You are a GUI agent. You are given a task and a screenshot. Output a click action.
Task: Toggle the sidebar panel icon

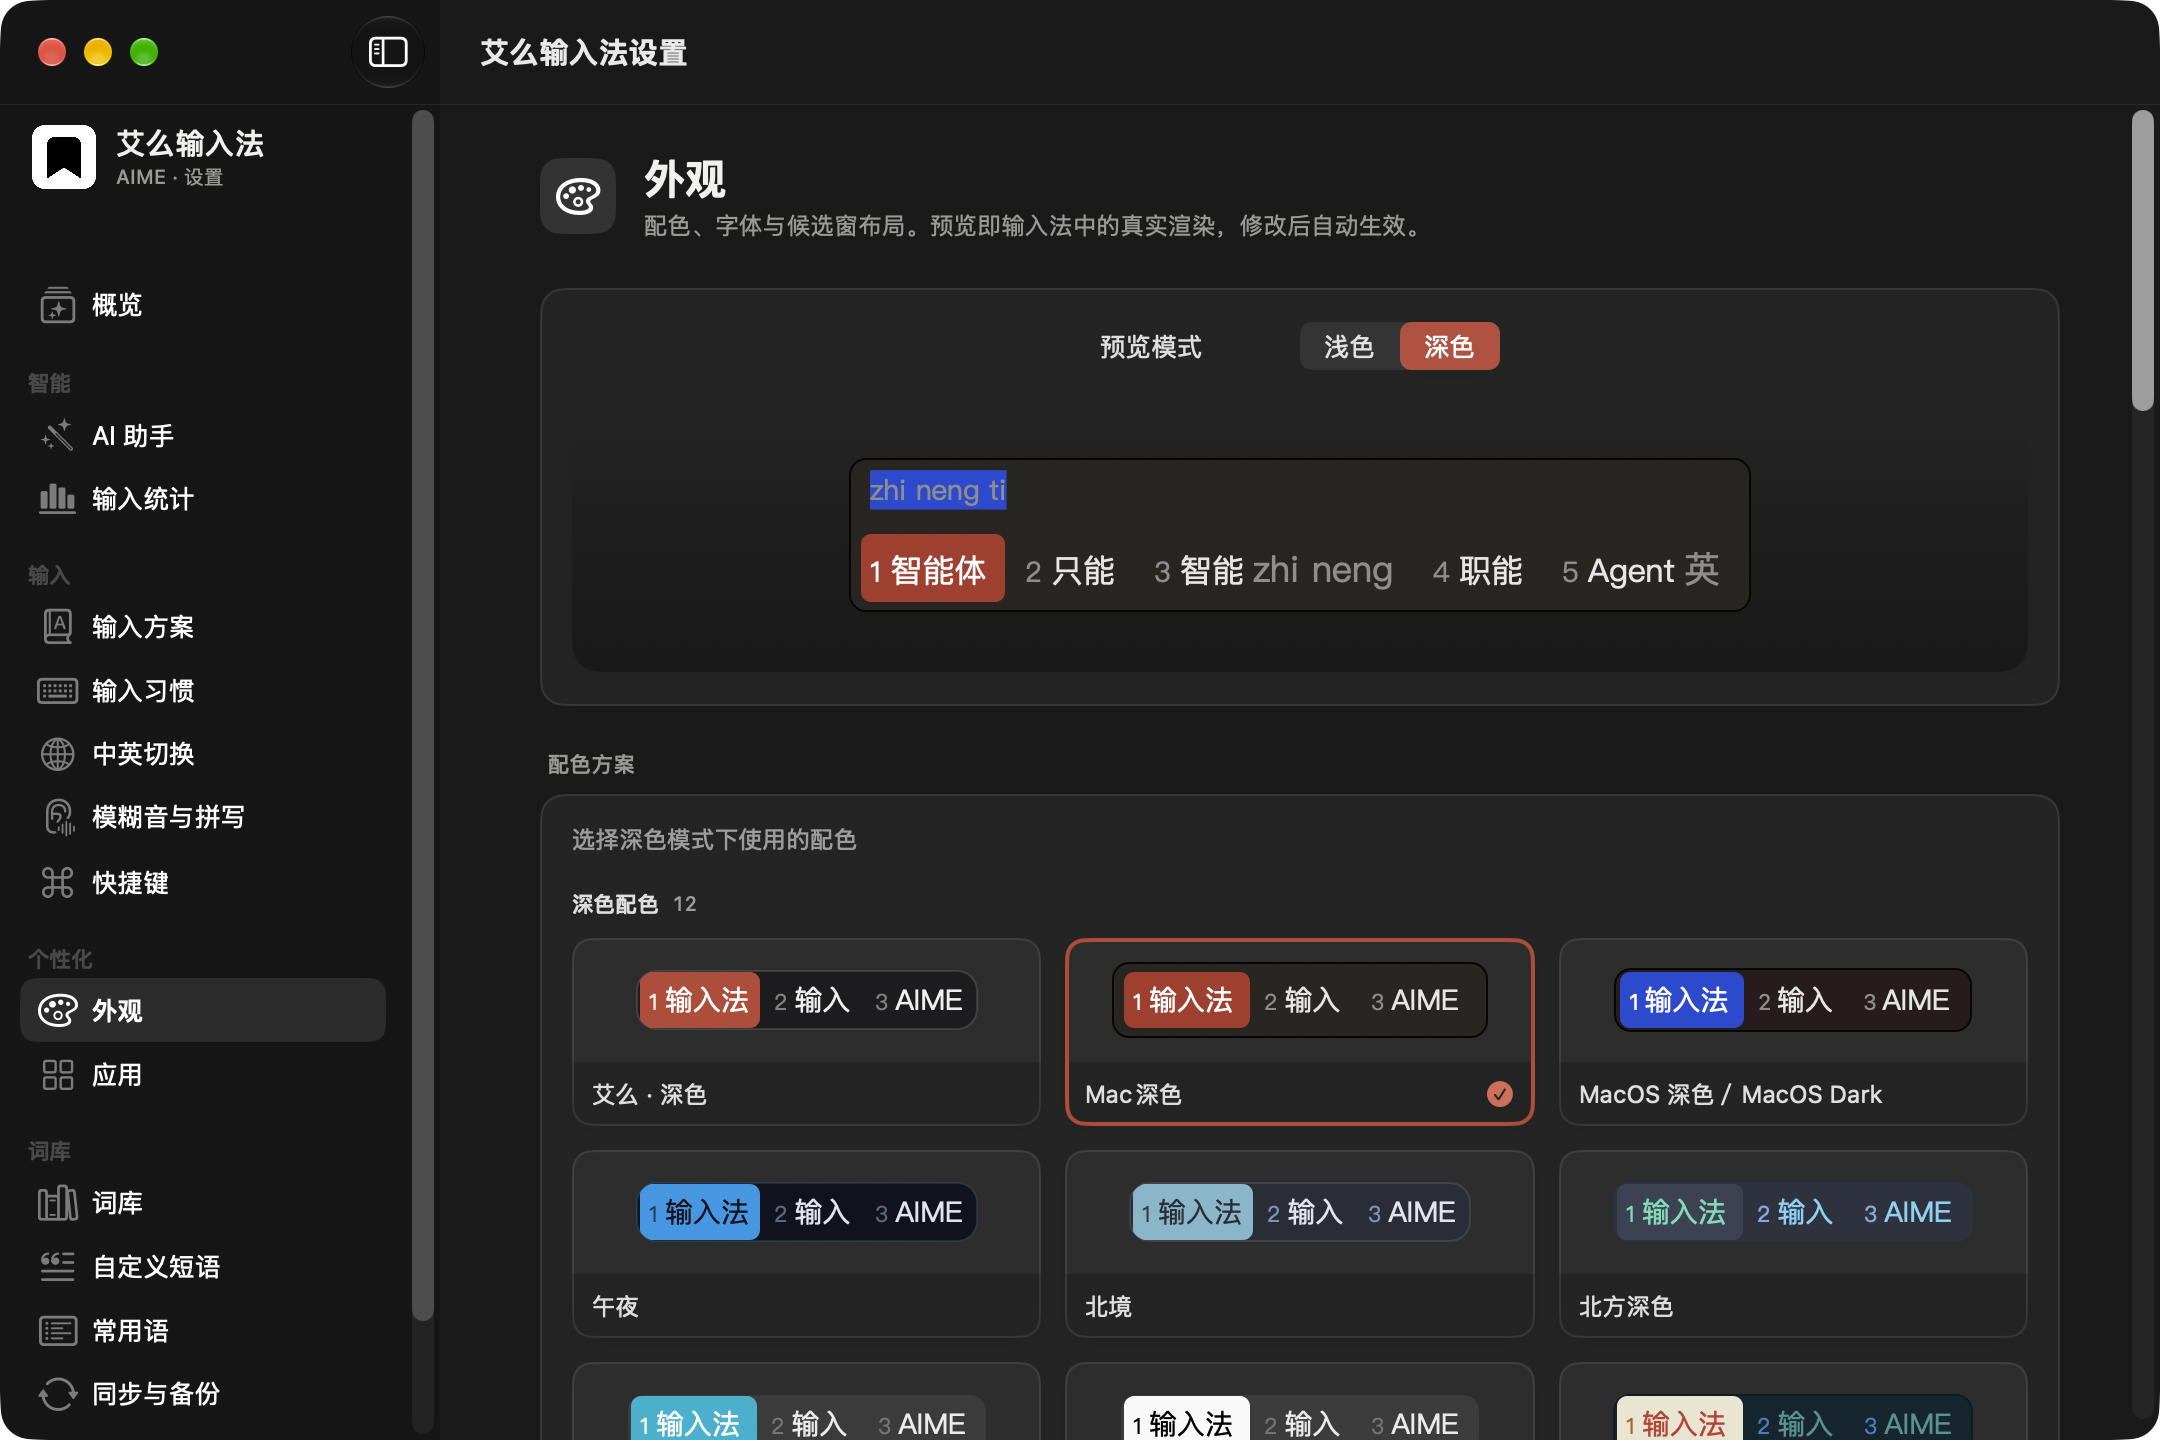[x=388, y=52]
